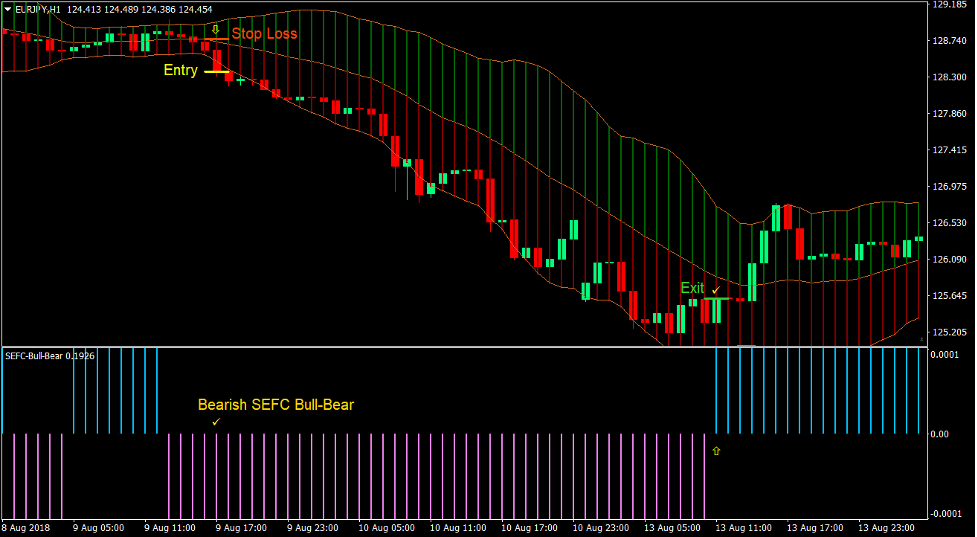This screenshot has height=537, width=977.
Task: Click indicator scale value -0.0001
Action: coord(946,514)
